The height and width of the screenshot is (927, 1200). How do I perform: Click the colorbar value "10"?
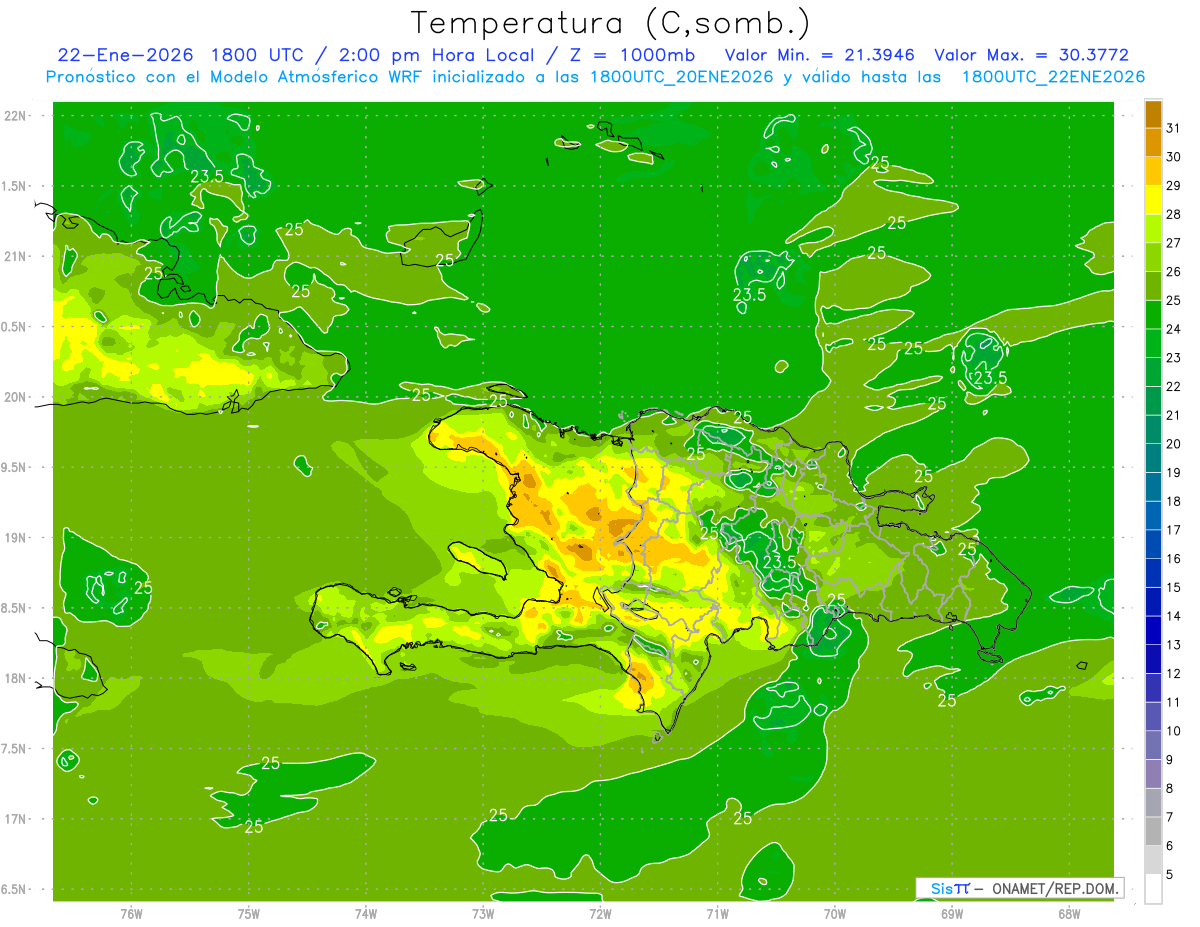pos(1174,731)
